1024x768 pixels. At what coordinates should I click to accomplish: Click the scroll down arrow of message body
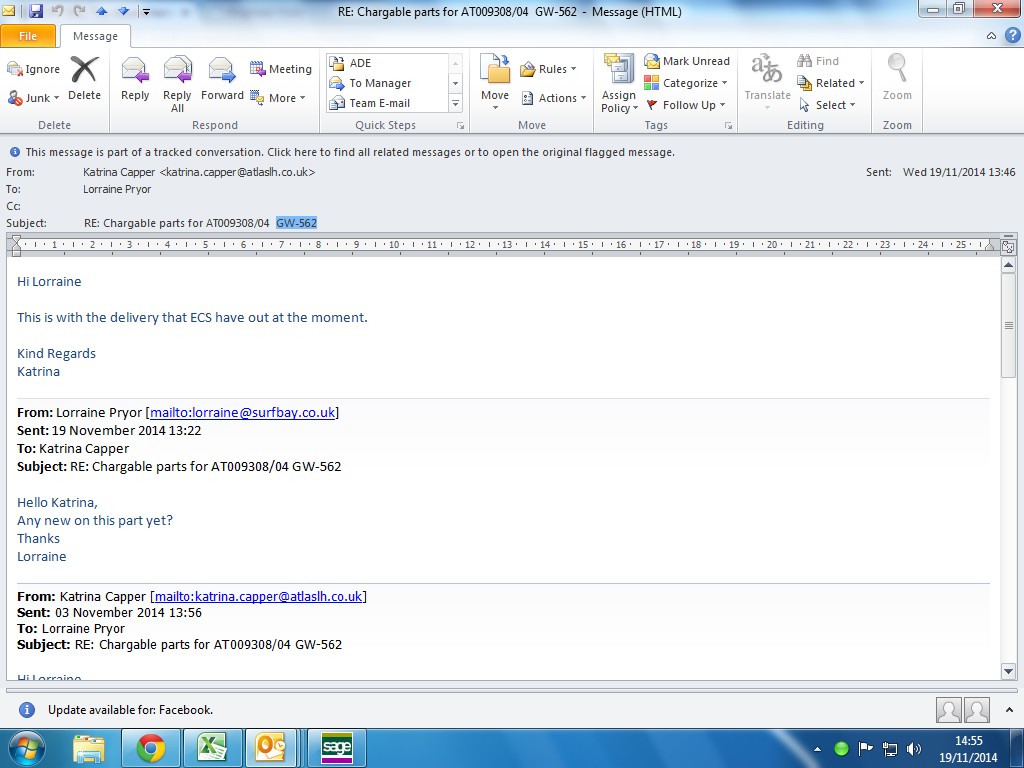pos(1008,671)
